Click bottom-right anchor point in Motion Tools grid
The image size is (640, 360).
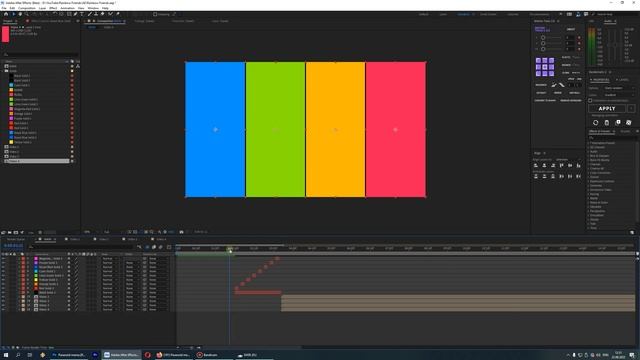pyautogui.click(x=551, y=73)
